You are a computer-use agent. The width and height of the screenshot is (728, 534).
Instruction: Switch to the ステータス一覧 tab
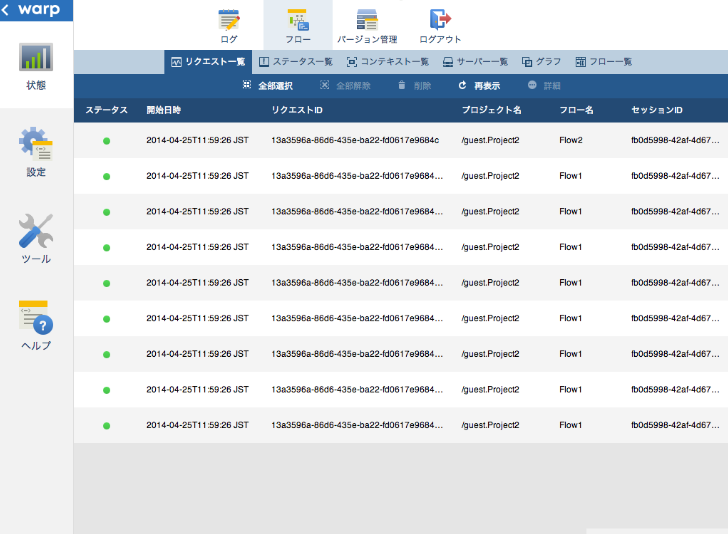pos(295,62)
